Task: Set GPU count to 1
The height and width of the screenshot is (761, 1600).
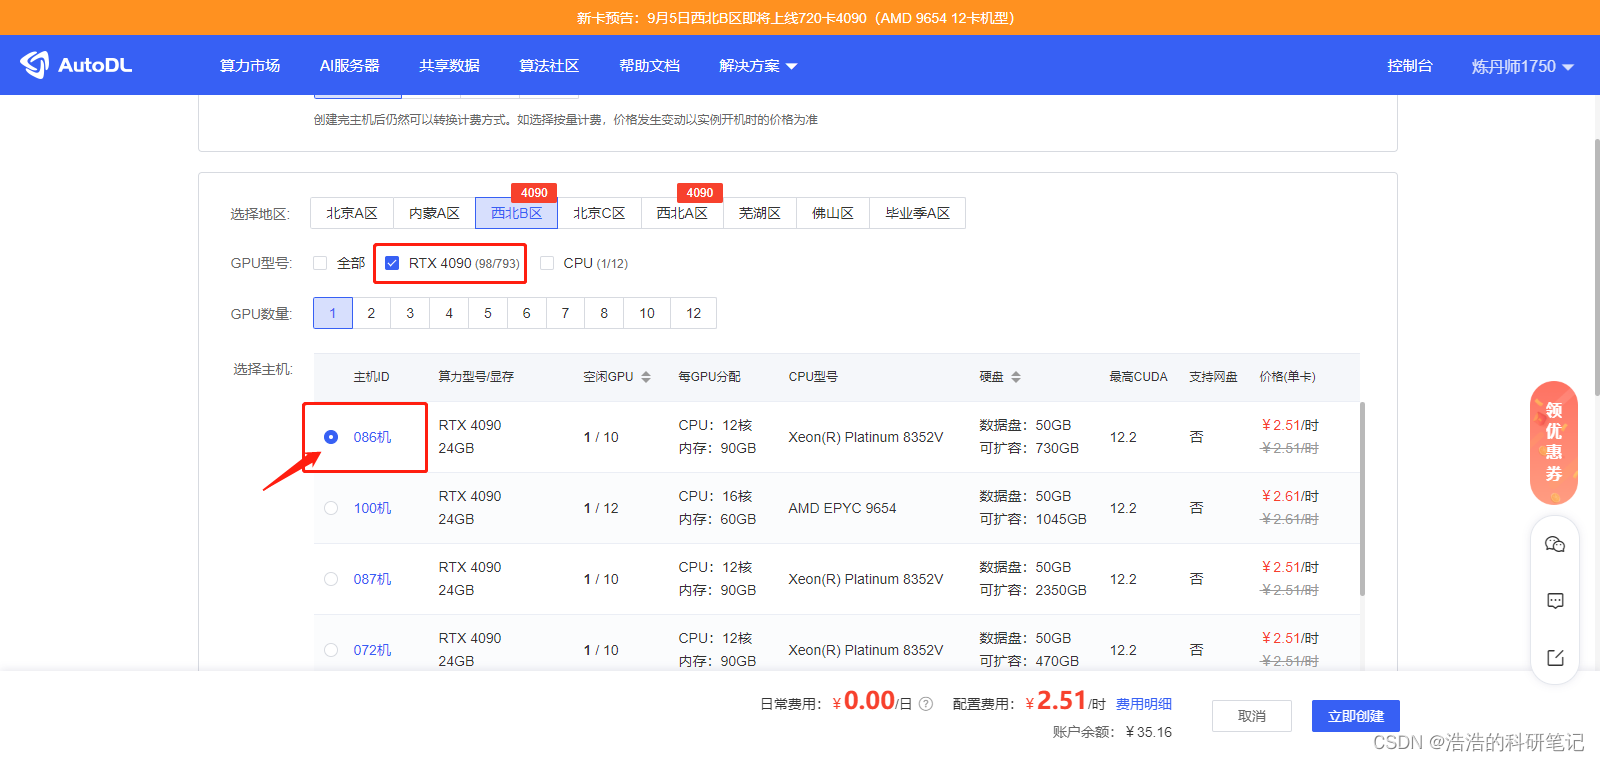Action: coord(333,313)
